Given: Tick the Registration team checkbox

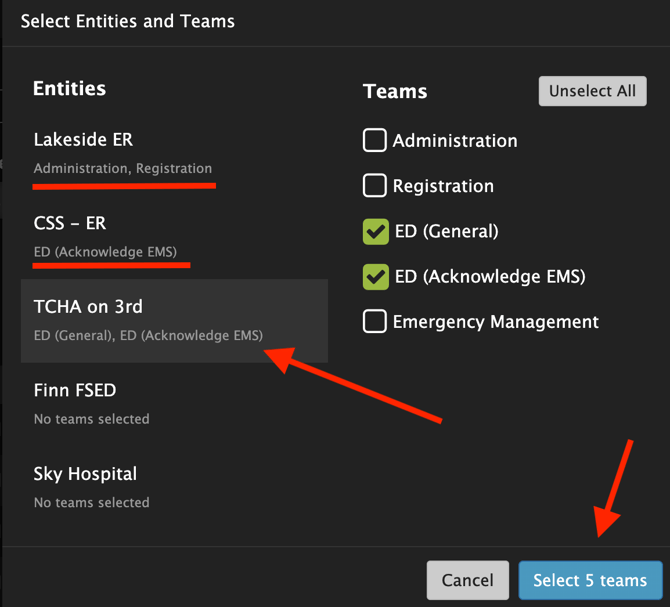Looking at the screenshot, I should [375, 186].
